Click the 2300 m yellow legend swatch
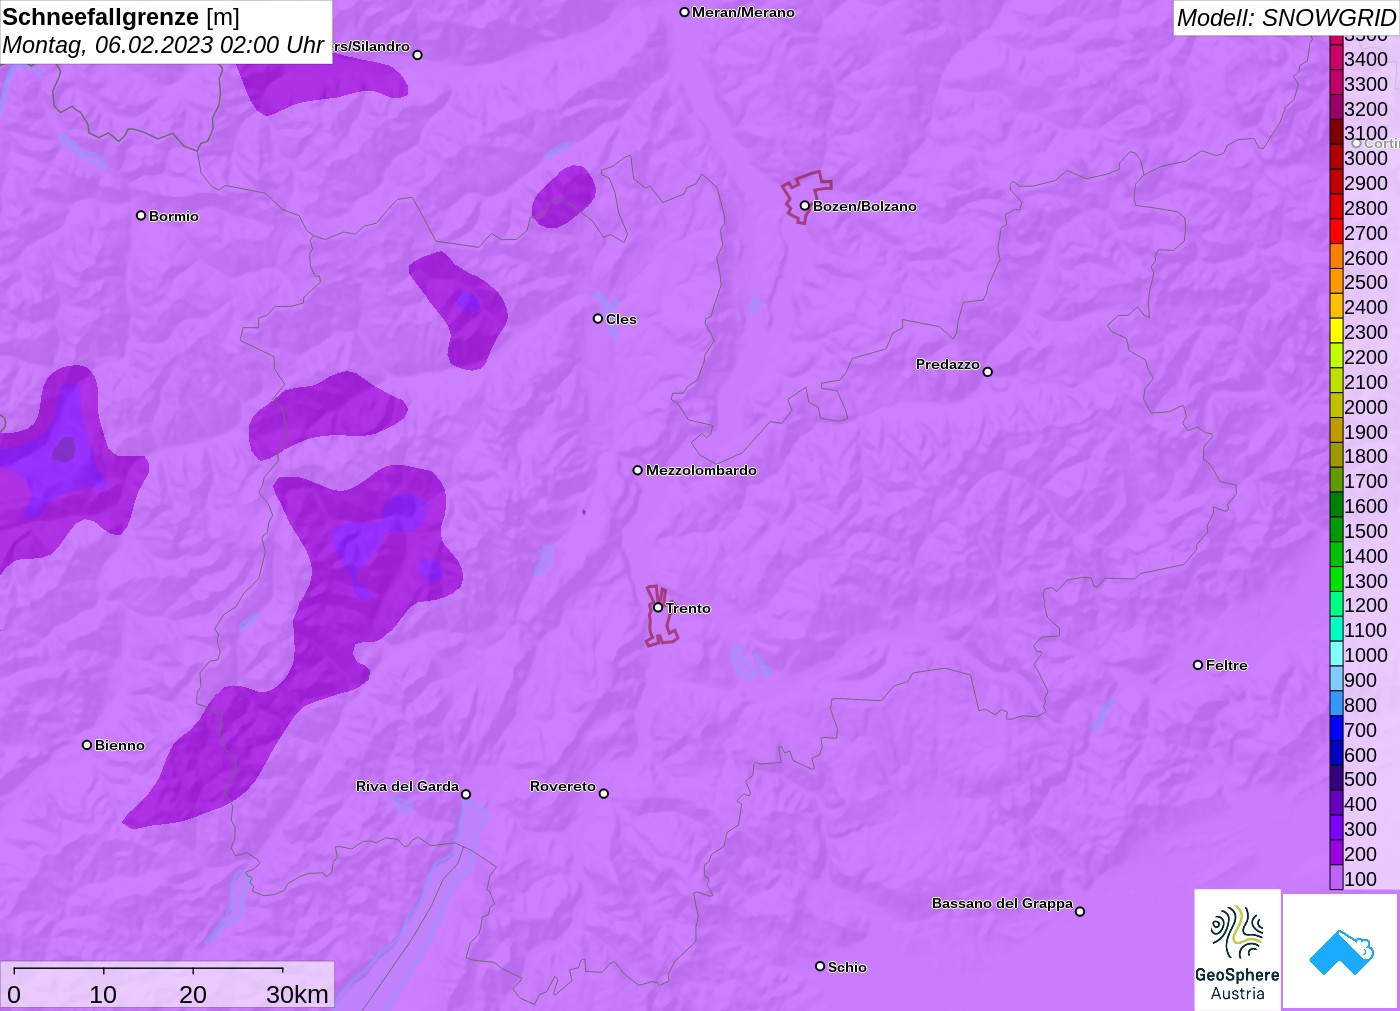 tap(1336, 331)
